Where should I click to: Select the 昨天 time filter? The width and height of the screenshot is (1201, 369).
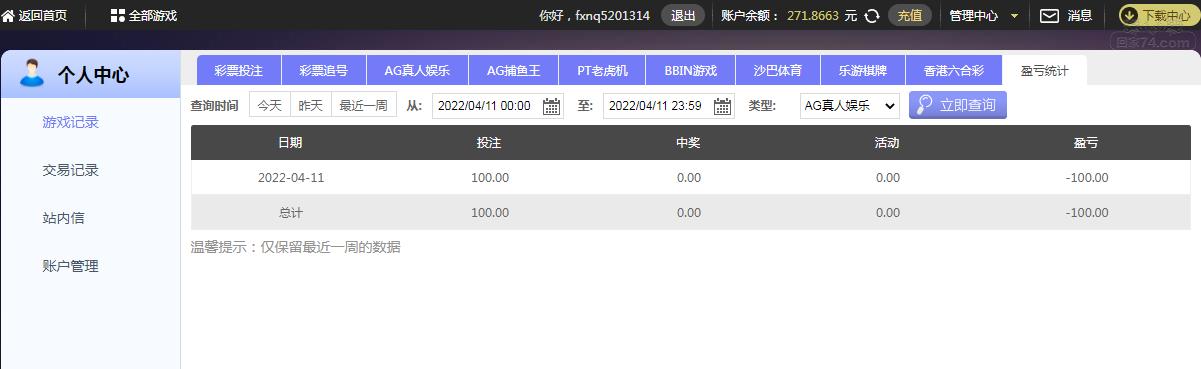point(310,105)
